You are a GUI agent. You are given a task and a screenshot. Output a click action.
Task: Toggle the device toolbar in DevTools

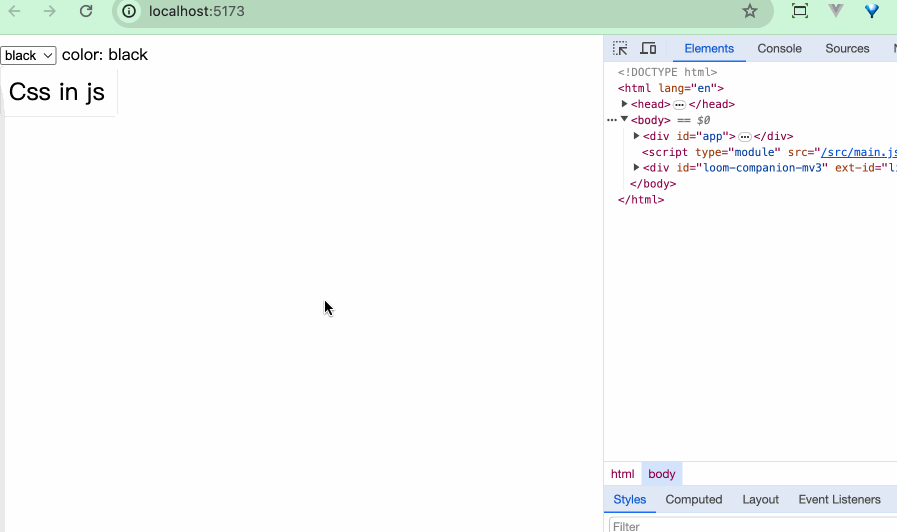[648, 48]
